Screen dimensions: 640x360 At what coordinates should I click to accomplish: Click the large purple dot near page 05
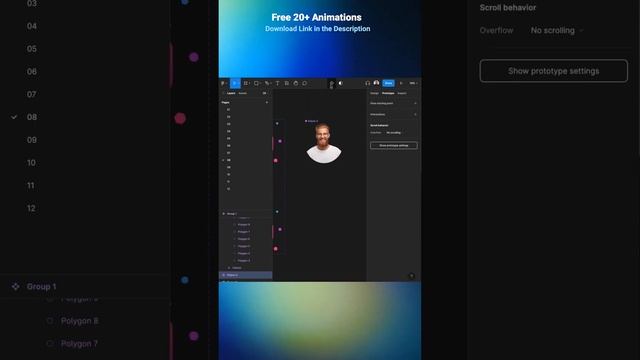click(194, 57)
